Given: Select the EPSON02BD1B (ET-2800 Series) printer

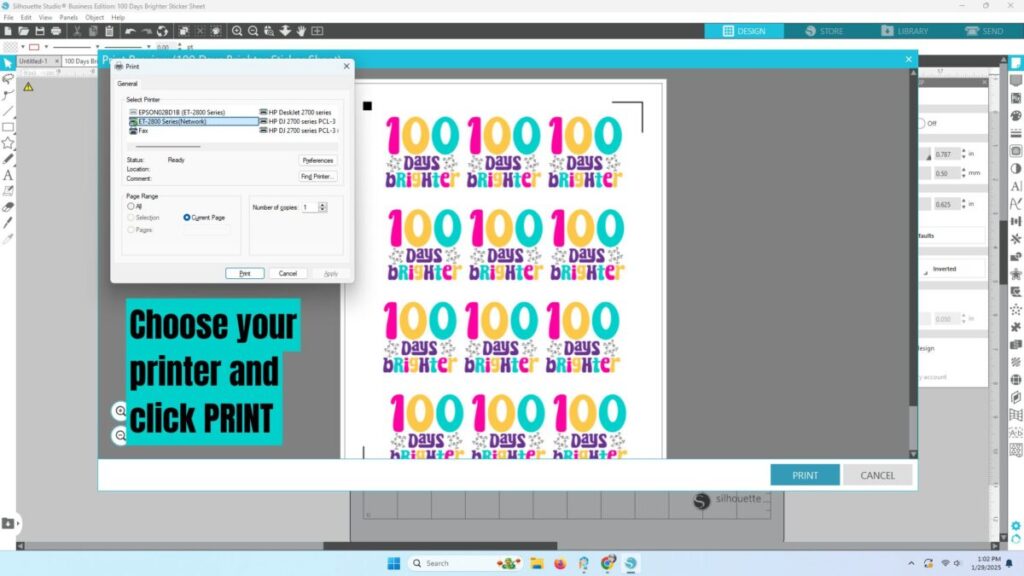Looking at the screenshot, I should point(177,112).
